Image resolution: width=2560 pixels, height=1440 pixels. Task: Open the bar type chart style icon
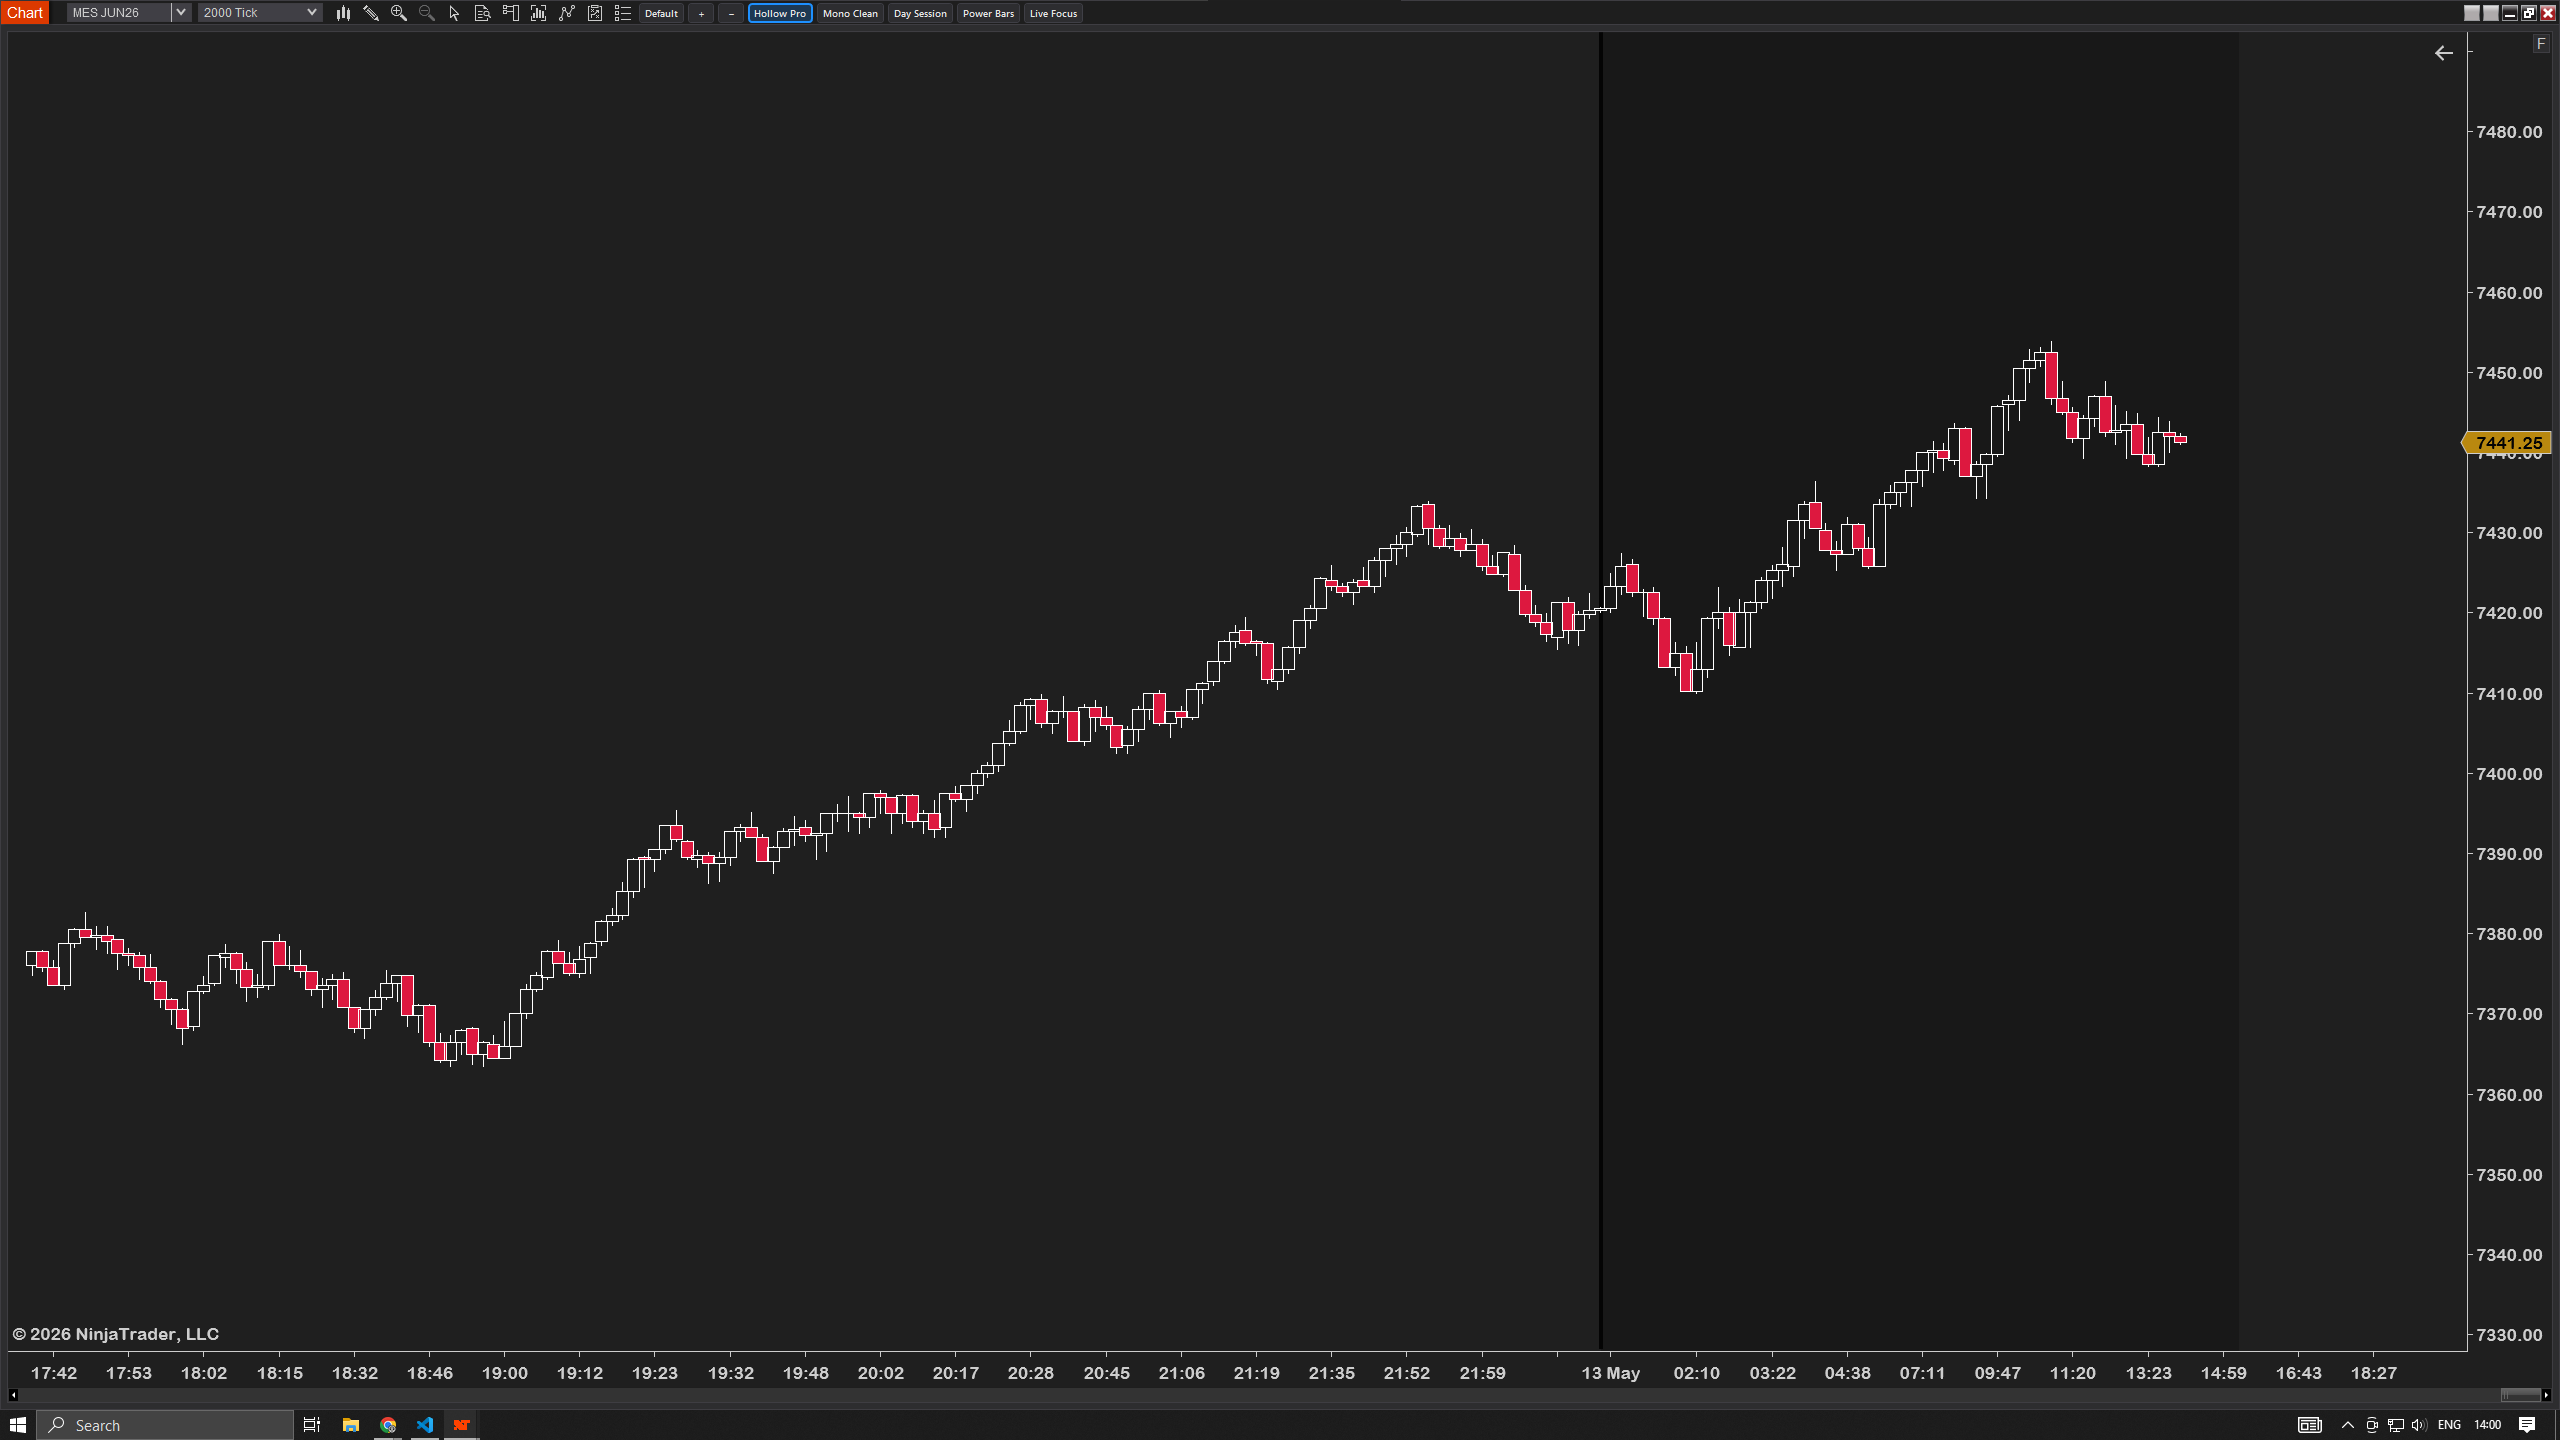tap(343, 13)
